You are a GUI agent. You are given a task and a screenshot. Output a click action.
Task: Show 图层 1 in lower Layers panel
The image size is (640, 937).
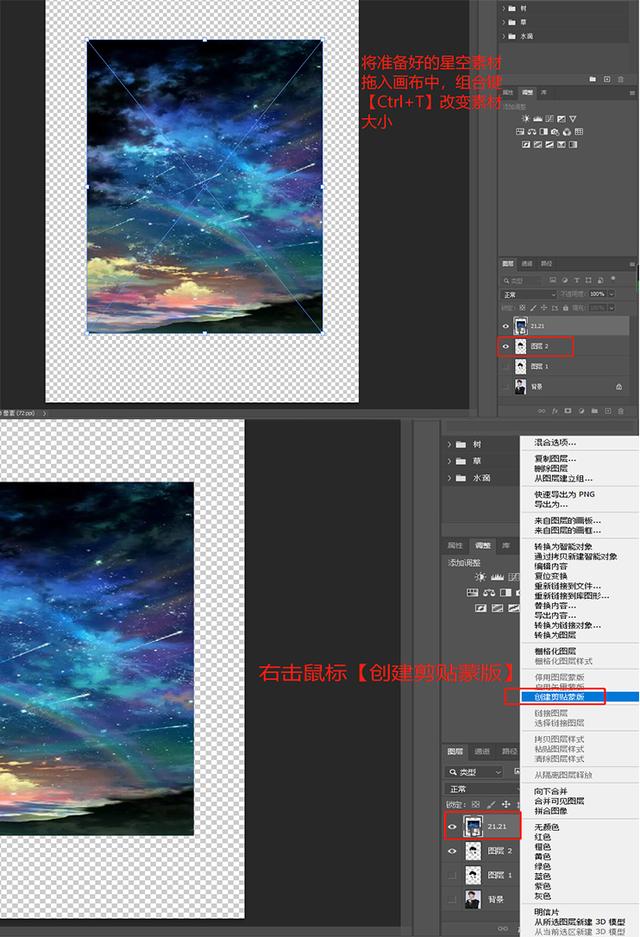point(452,875)
